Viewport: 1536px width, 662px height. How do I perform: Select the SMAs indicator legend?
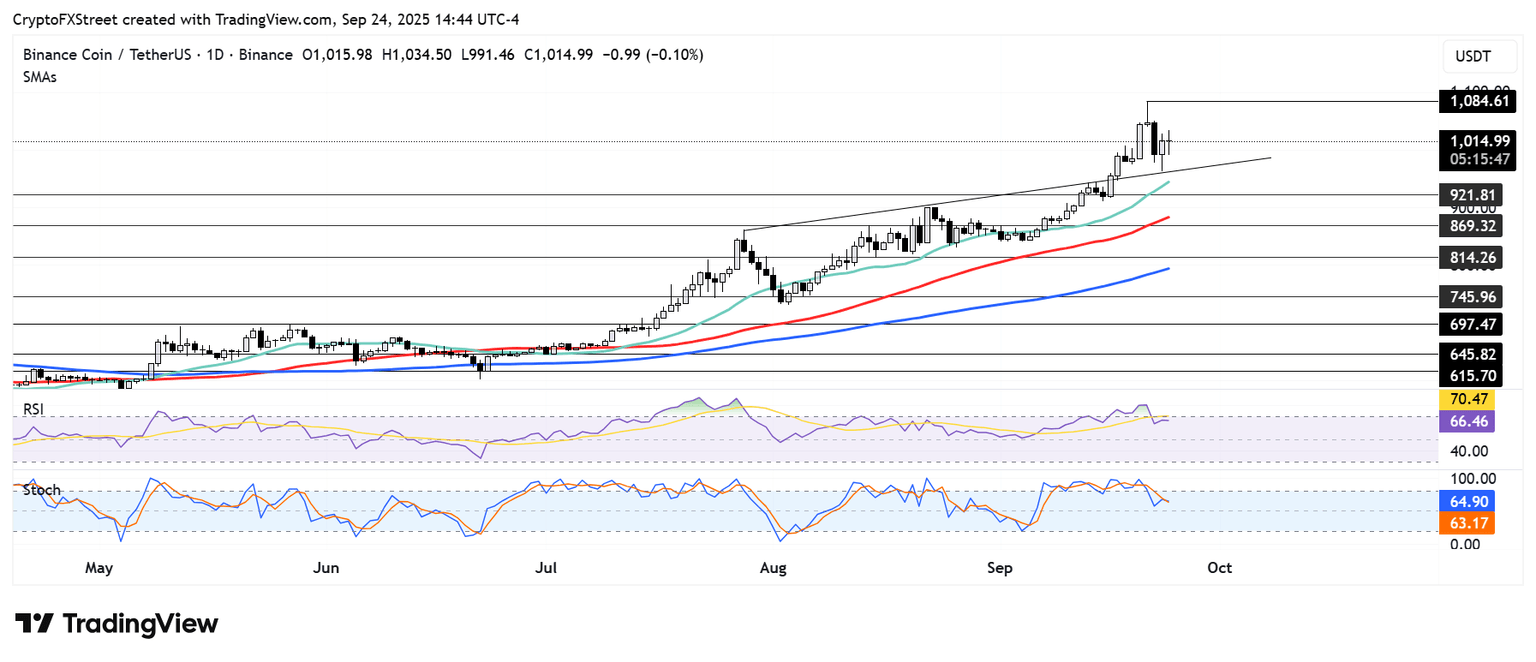click(x=40, y=77)
